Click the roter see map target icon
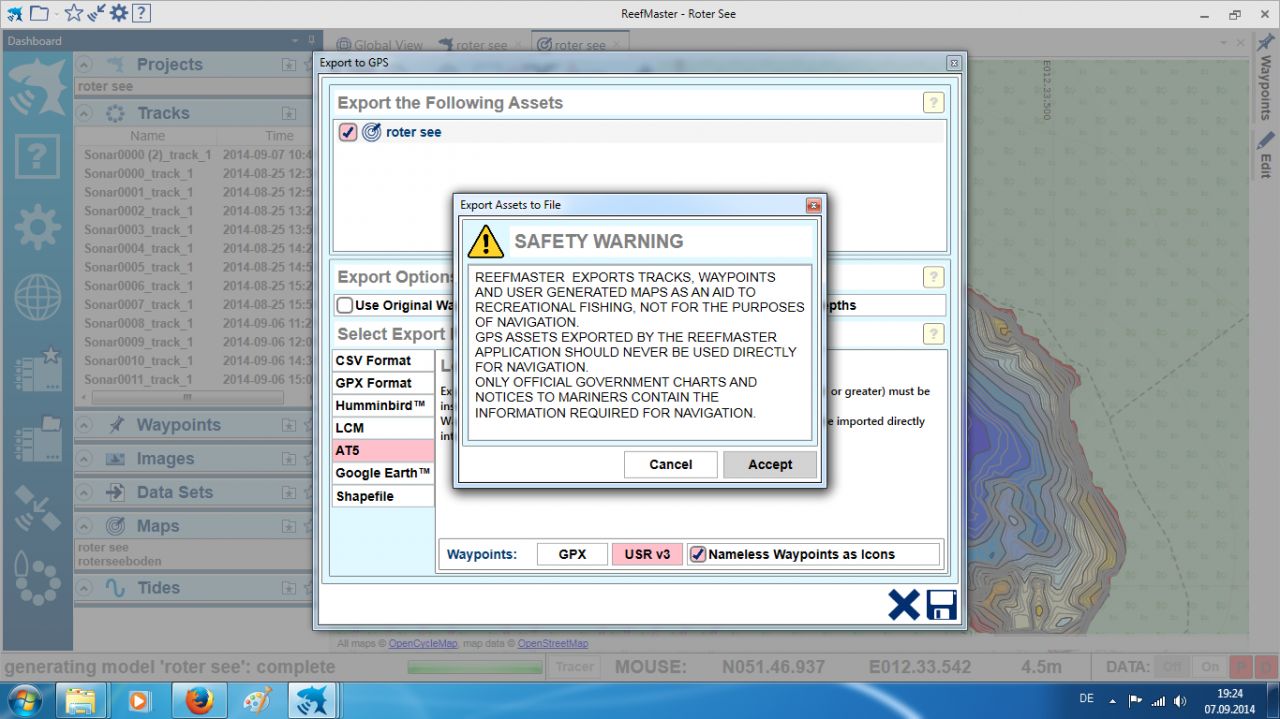This screenshot has width=1280, height=719. (x=371, y=132)
